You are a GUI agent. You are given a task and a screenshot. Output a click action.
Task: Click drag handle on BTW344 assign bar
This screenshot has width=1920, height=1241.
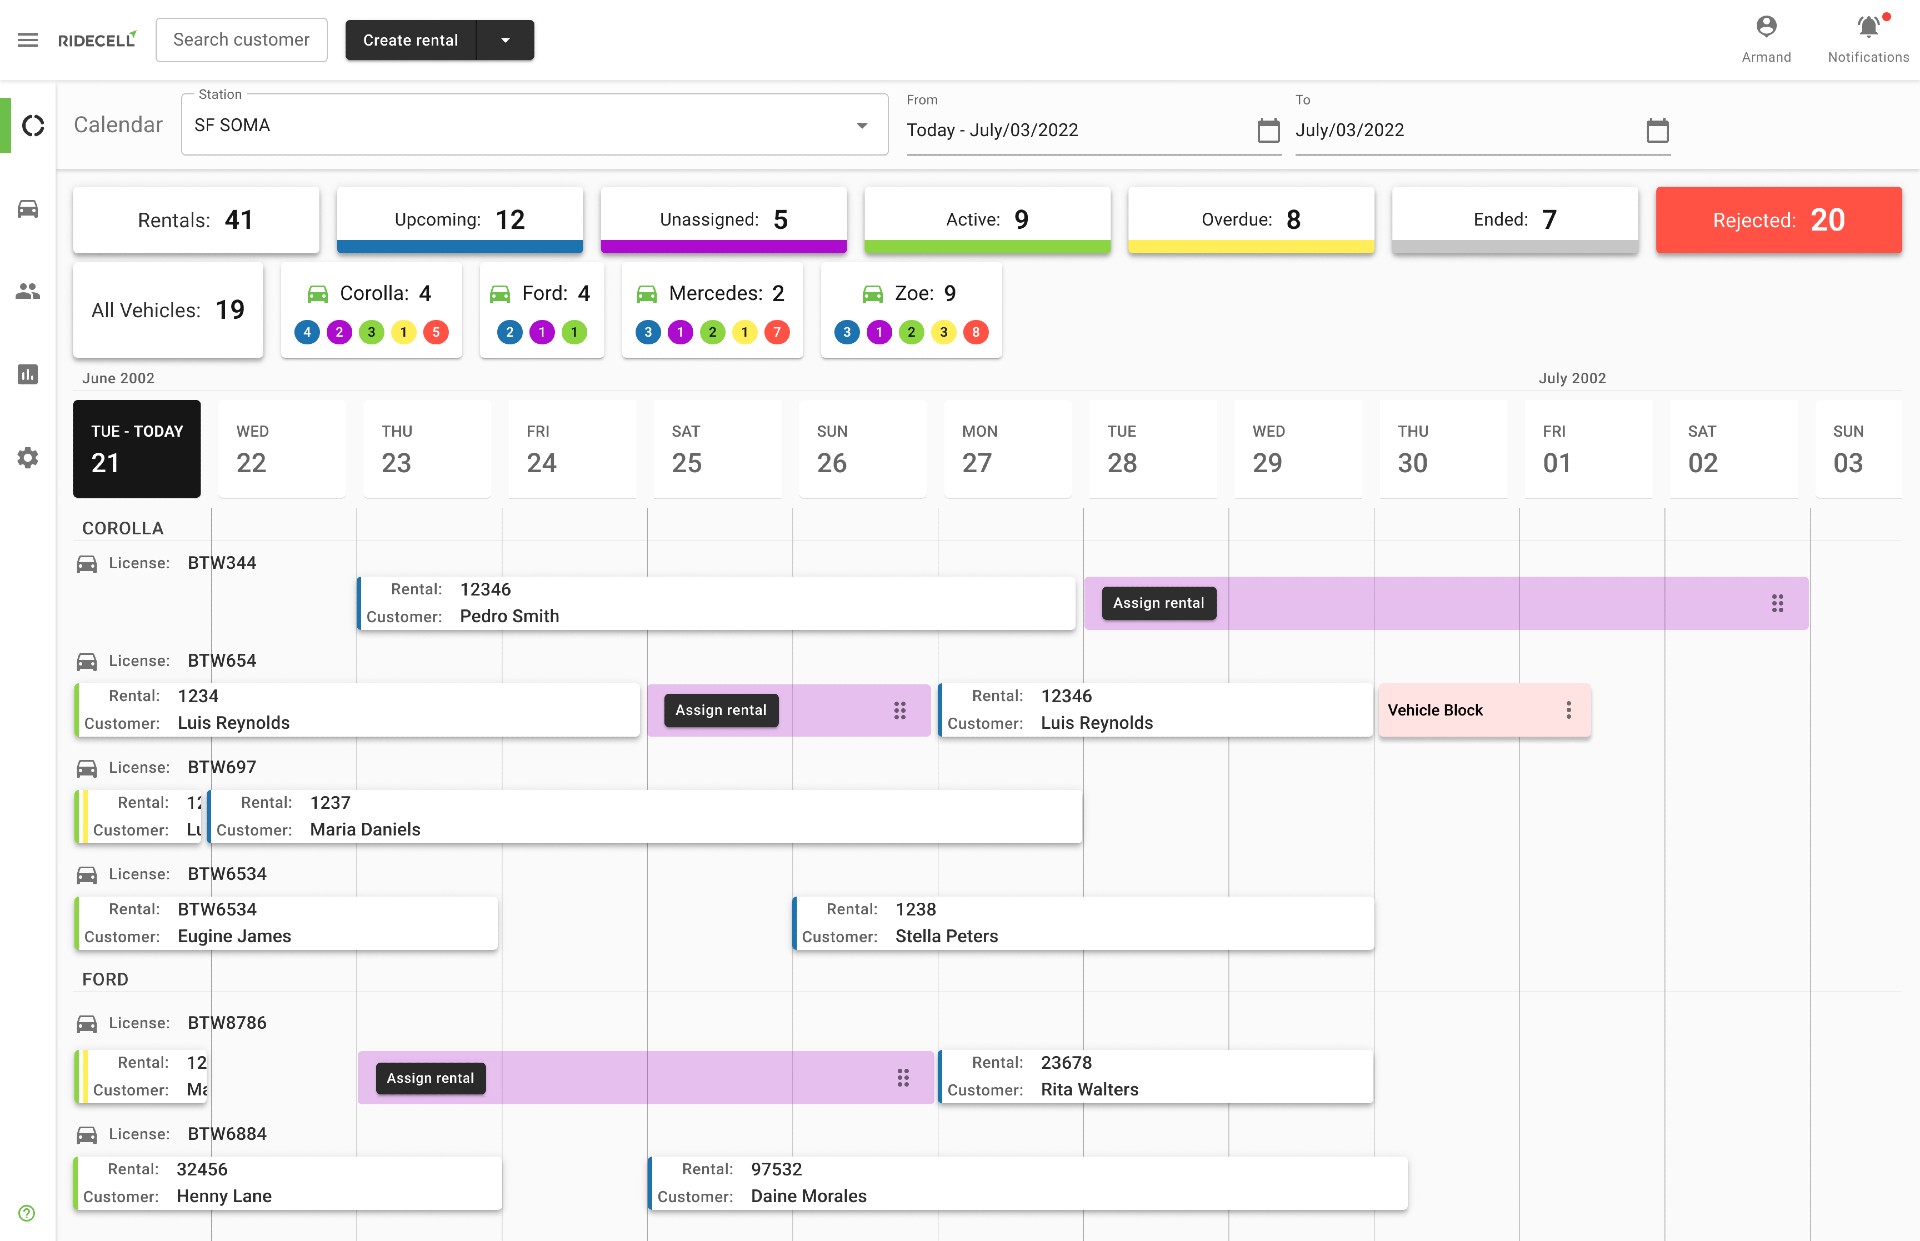tap(1777, 603)
